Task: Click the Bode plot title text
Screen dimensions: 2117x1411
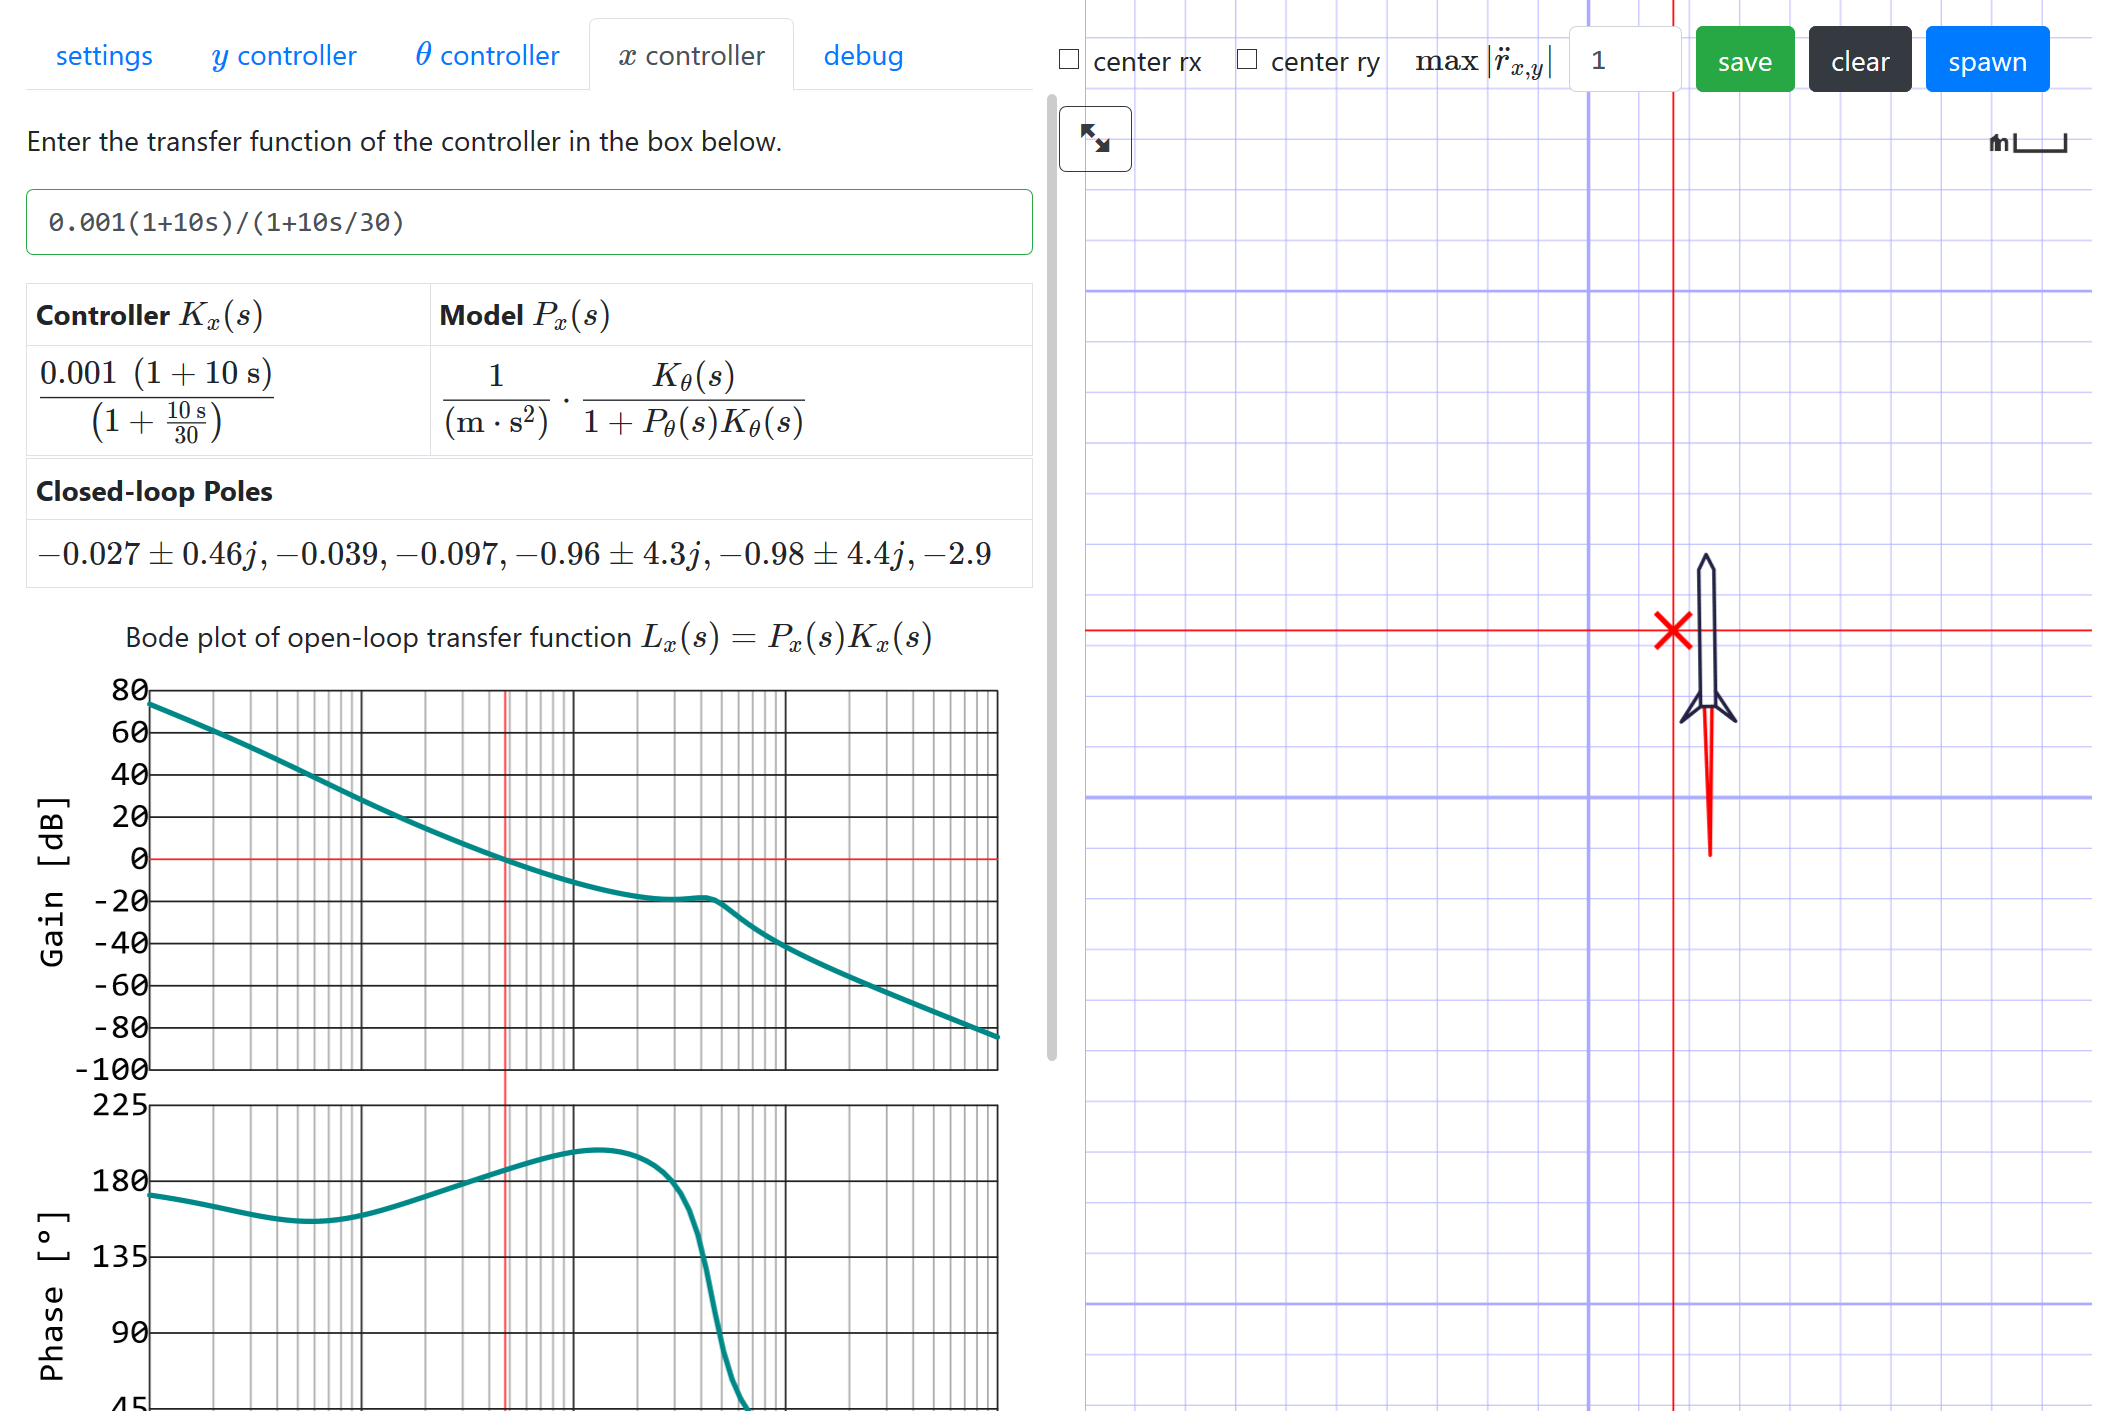Action: 529,638
